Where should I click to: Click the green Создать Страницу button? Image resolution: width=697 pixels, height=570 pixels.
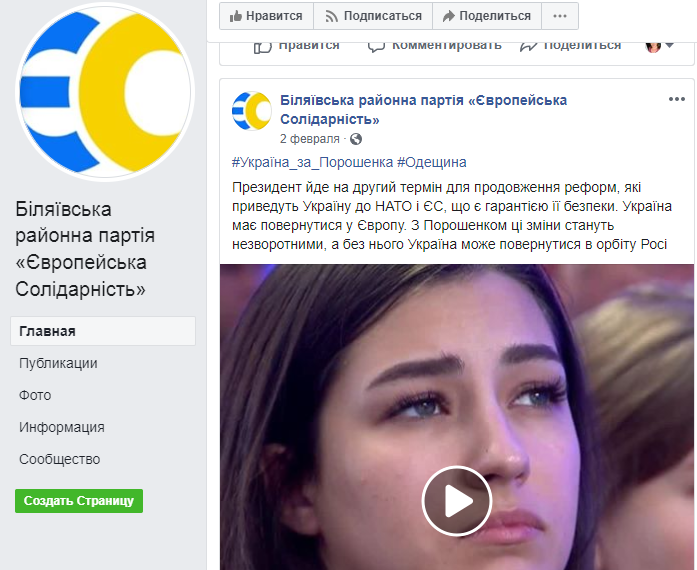coord(79,501)
